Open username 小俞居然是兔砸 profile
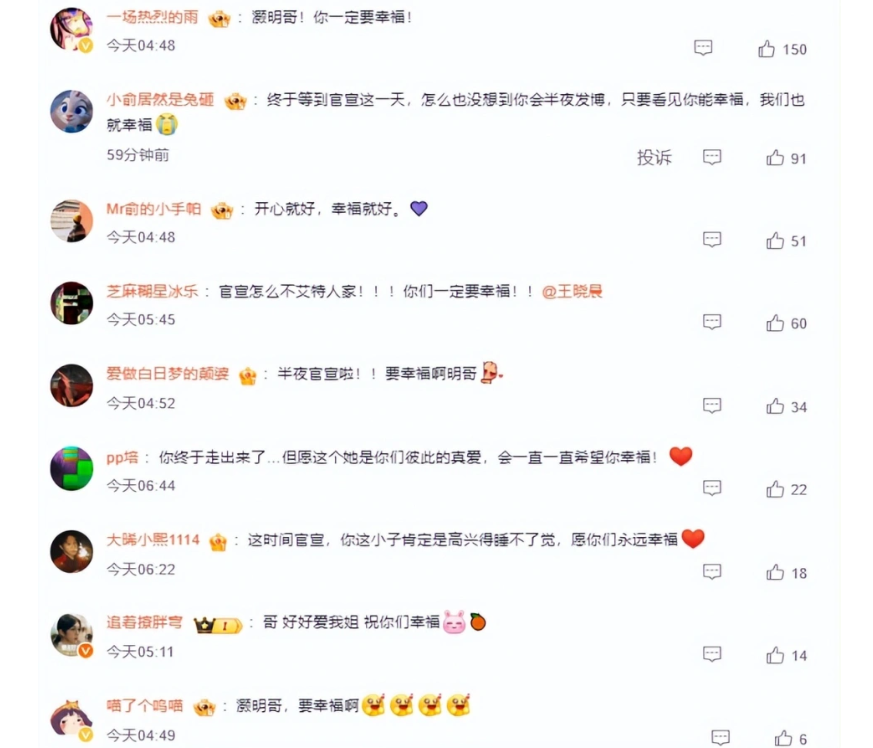 [x=160, y=100]
